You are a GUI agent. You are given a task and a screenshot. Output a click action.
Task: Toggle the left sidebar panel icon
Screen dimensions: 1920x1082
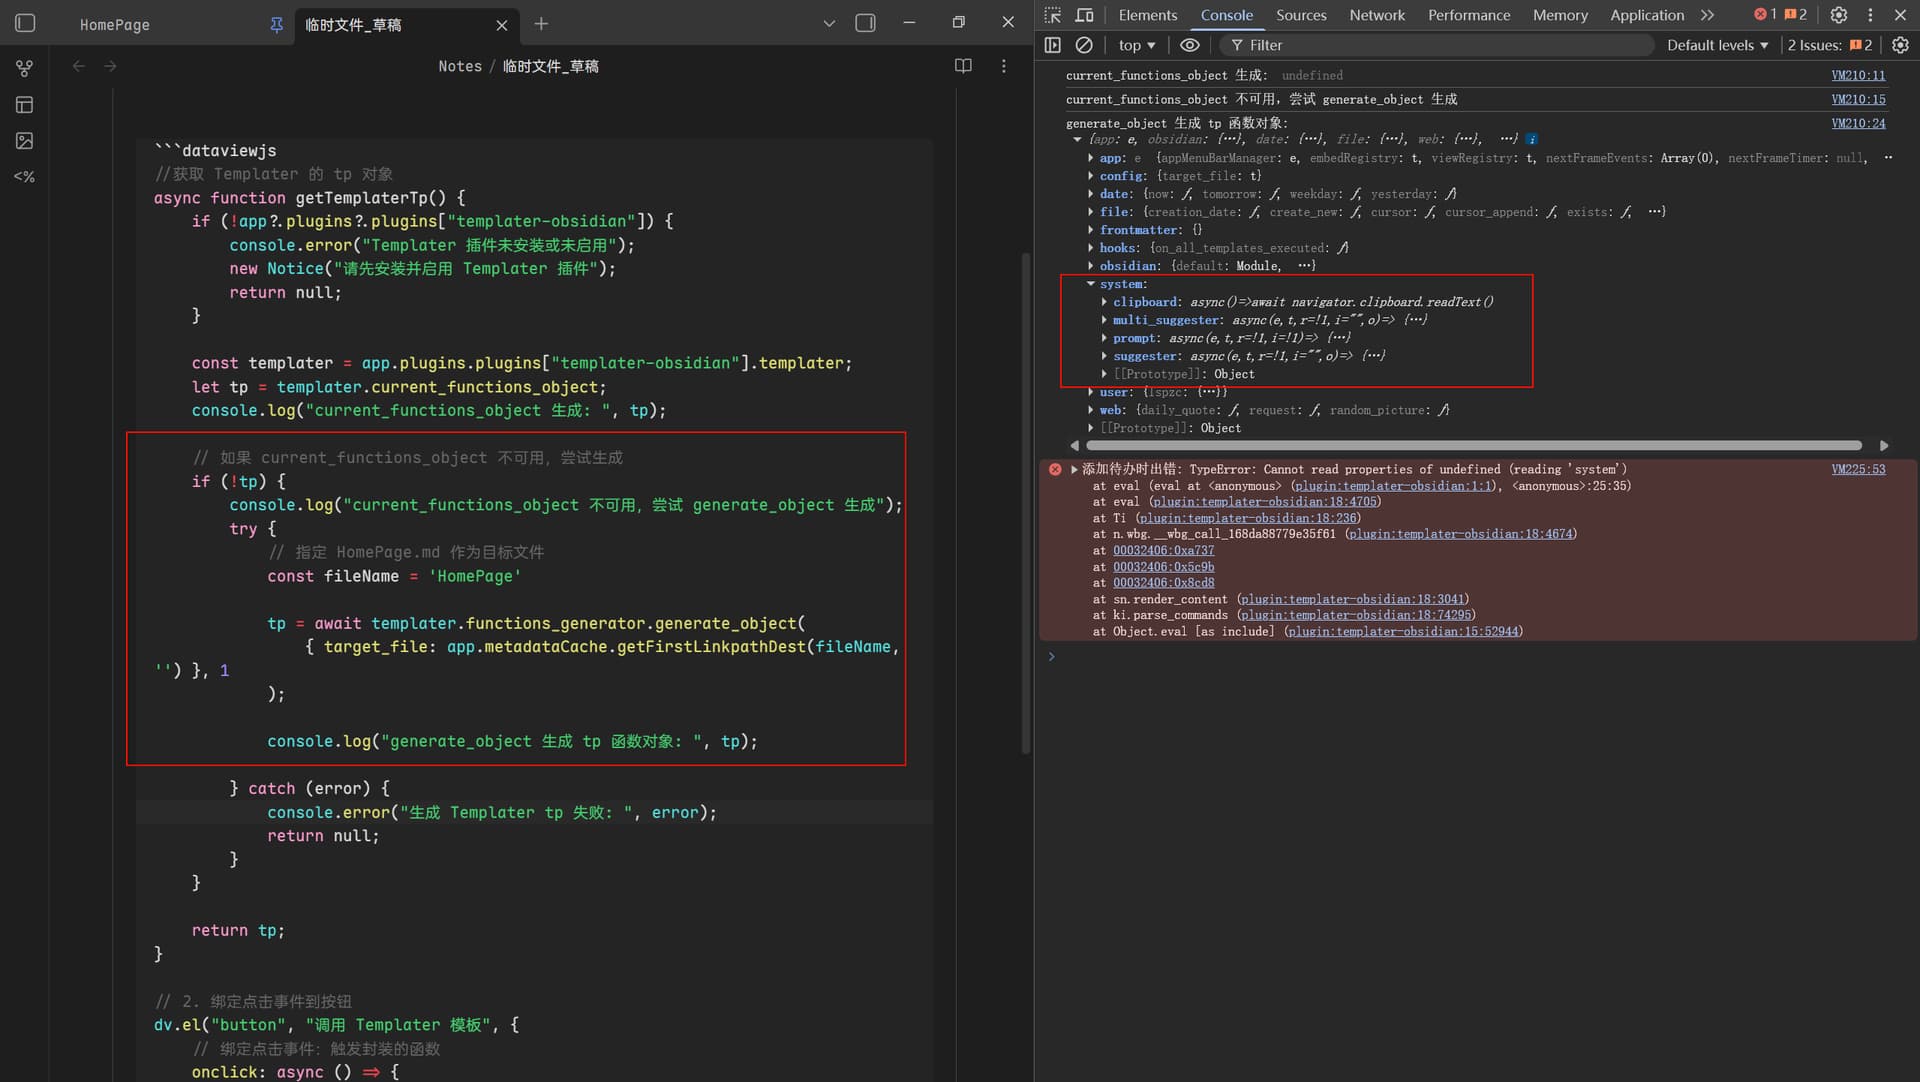[26, 23]
